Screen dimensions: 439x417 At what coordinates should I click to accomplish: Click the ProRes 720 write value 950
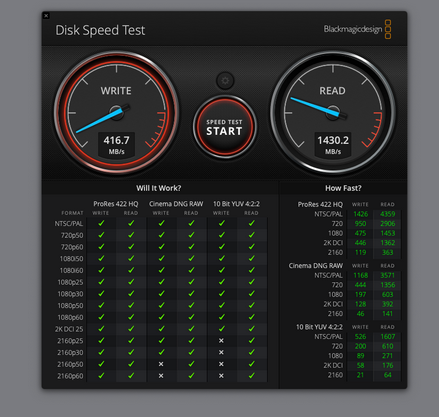(x=360, y=224)
